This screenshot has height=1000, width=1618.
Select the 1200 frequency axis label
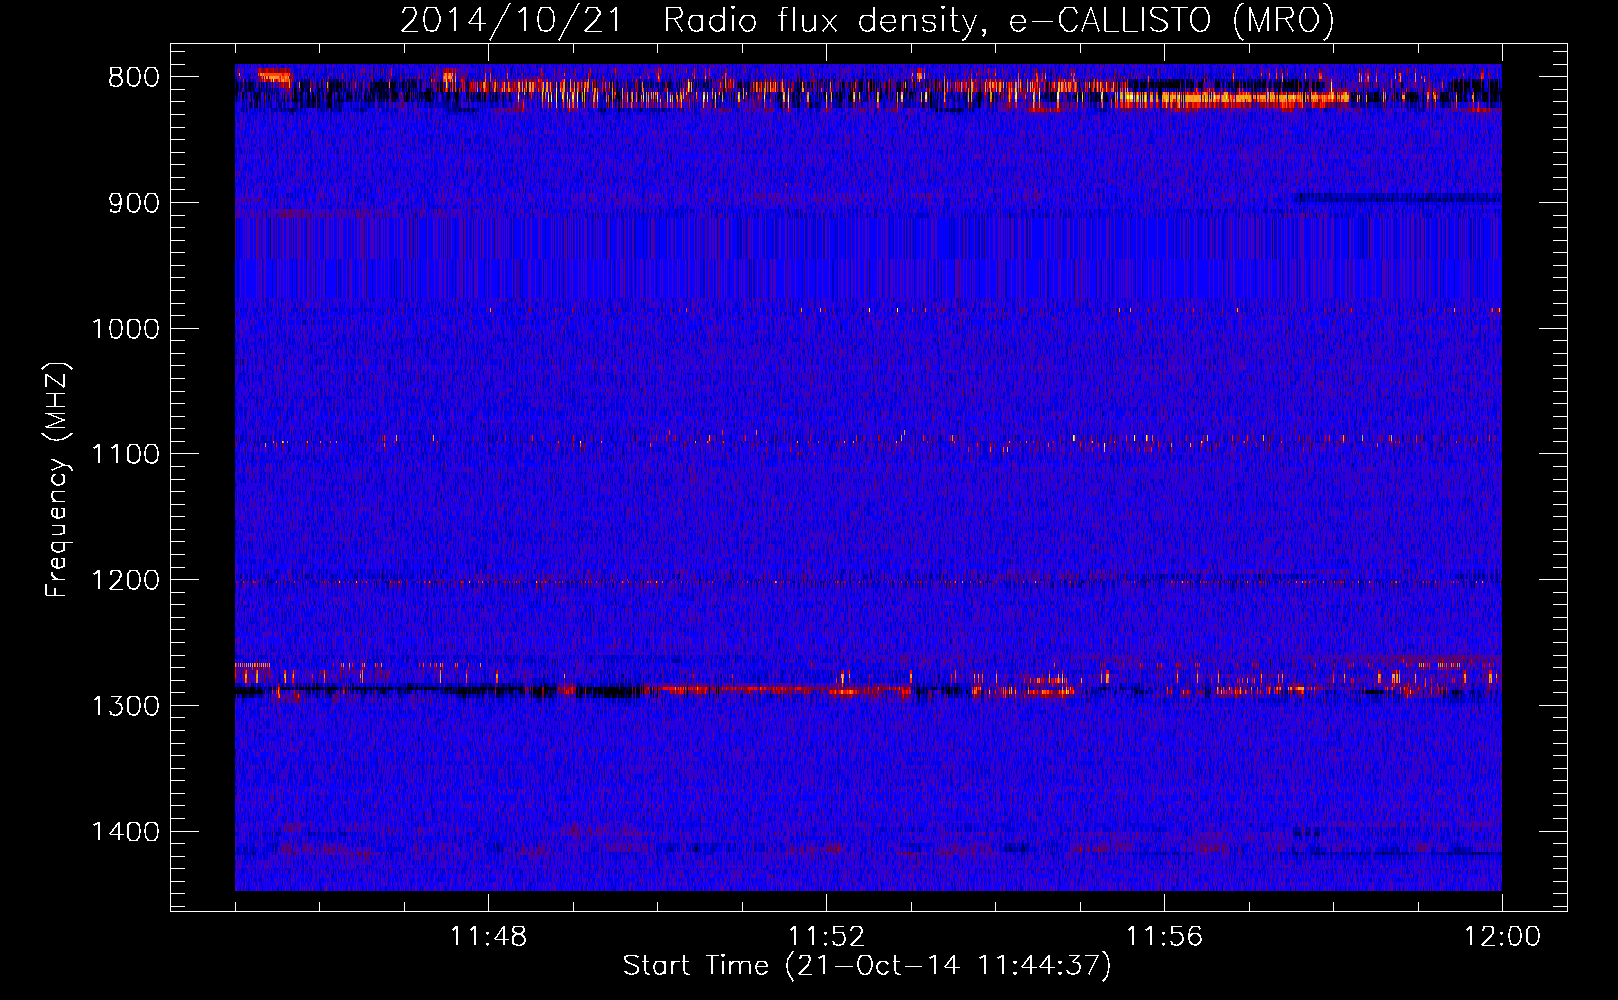[125, 580]
